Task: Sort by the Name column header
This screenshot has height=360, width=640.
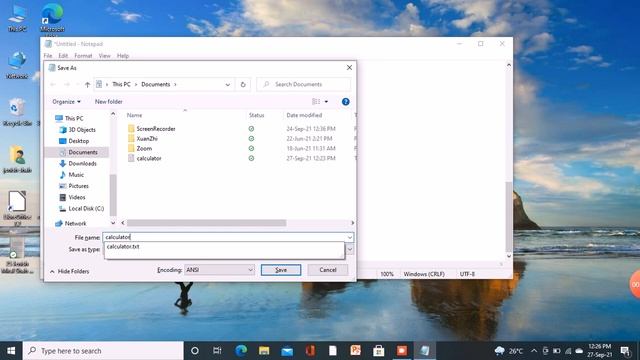Action: click(134, 116)
